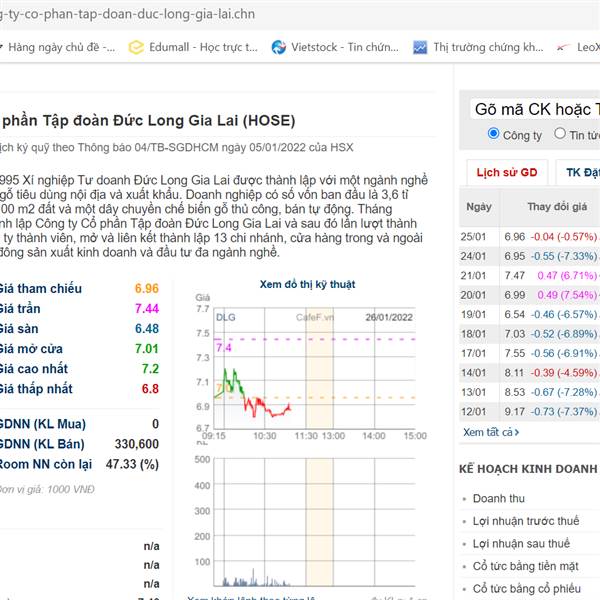Screen dimensions: 600x600
Task: Click the GDNN (KL Mua) label
Action: coord(42,424)
